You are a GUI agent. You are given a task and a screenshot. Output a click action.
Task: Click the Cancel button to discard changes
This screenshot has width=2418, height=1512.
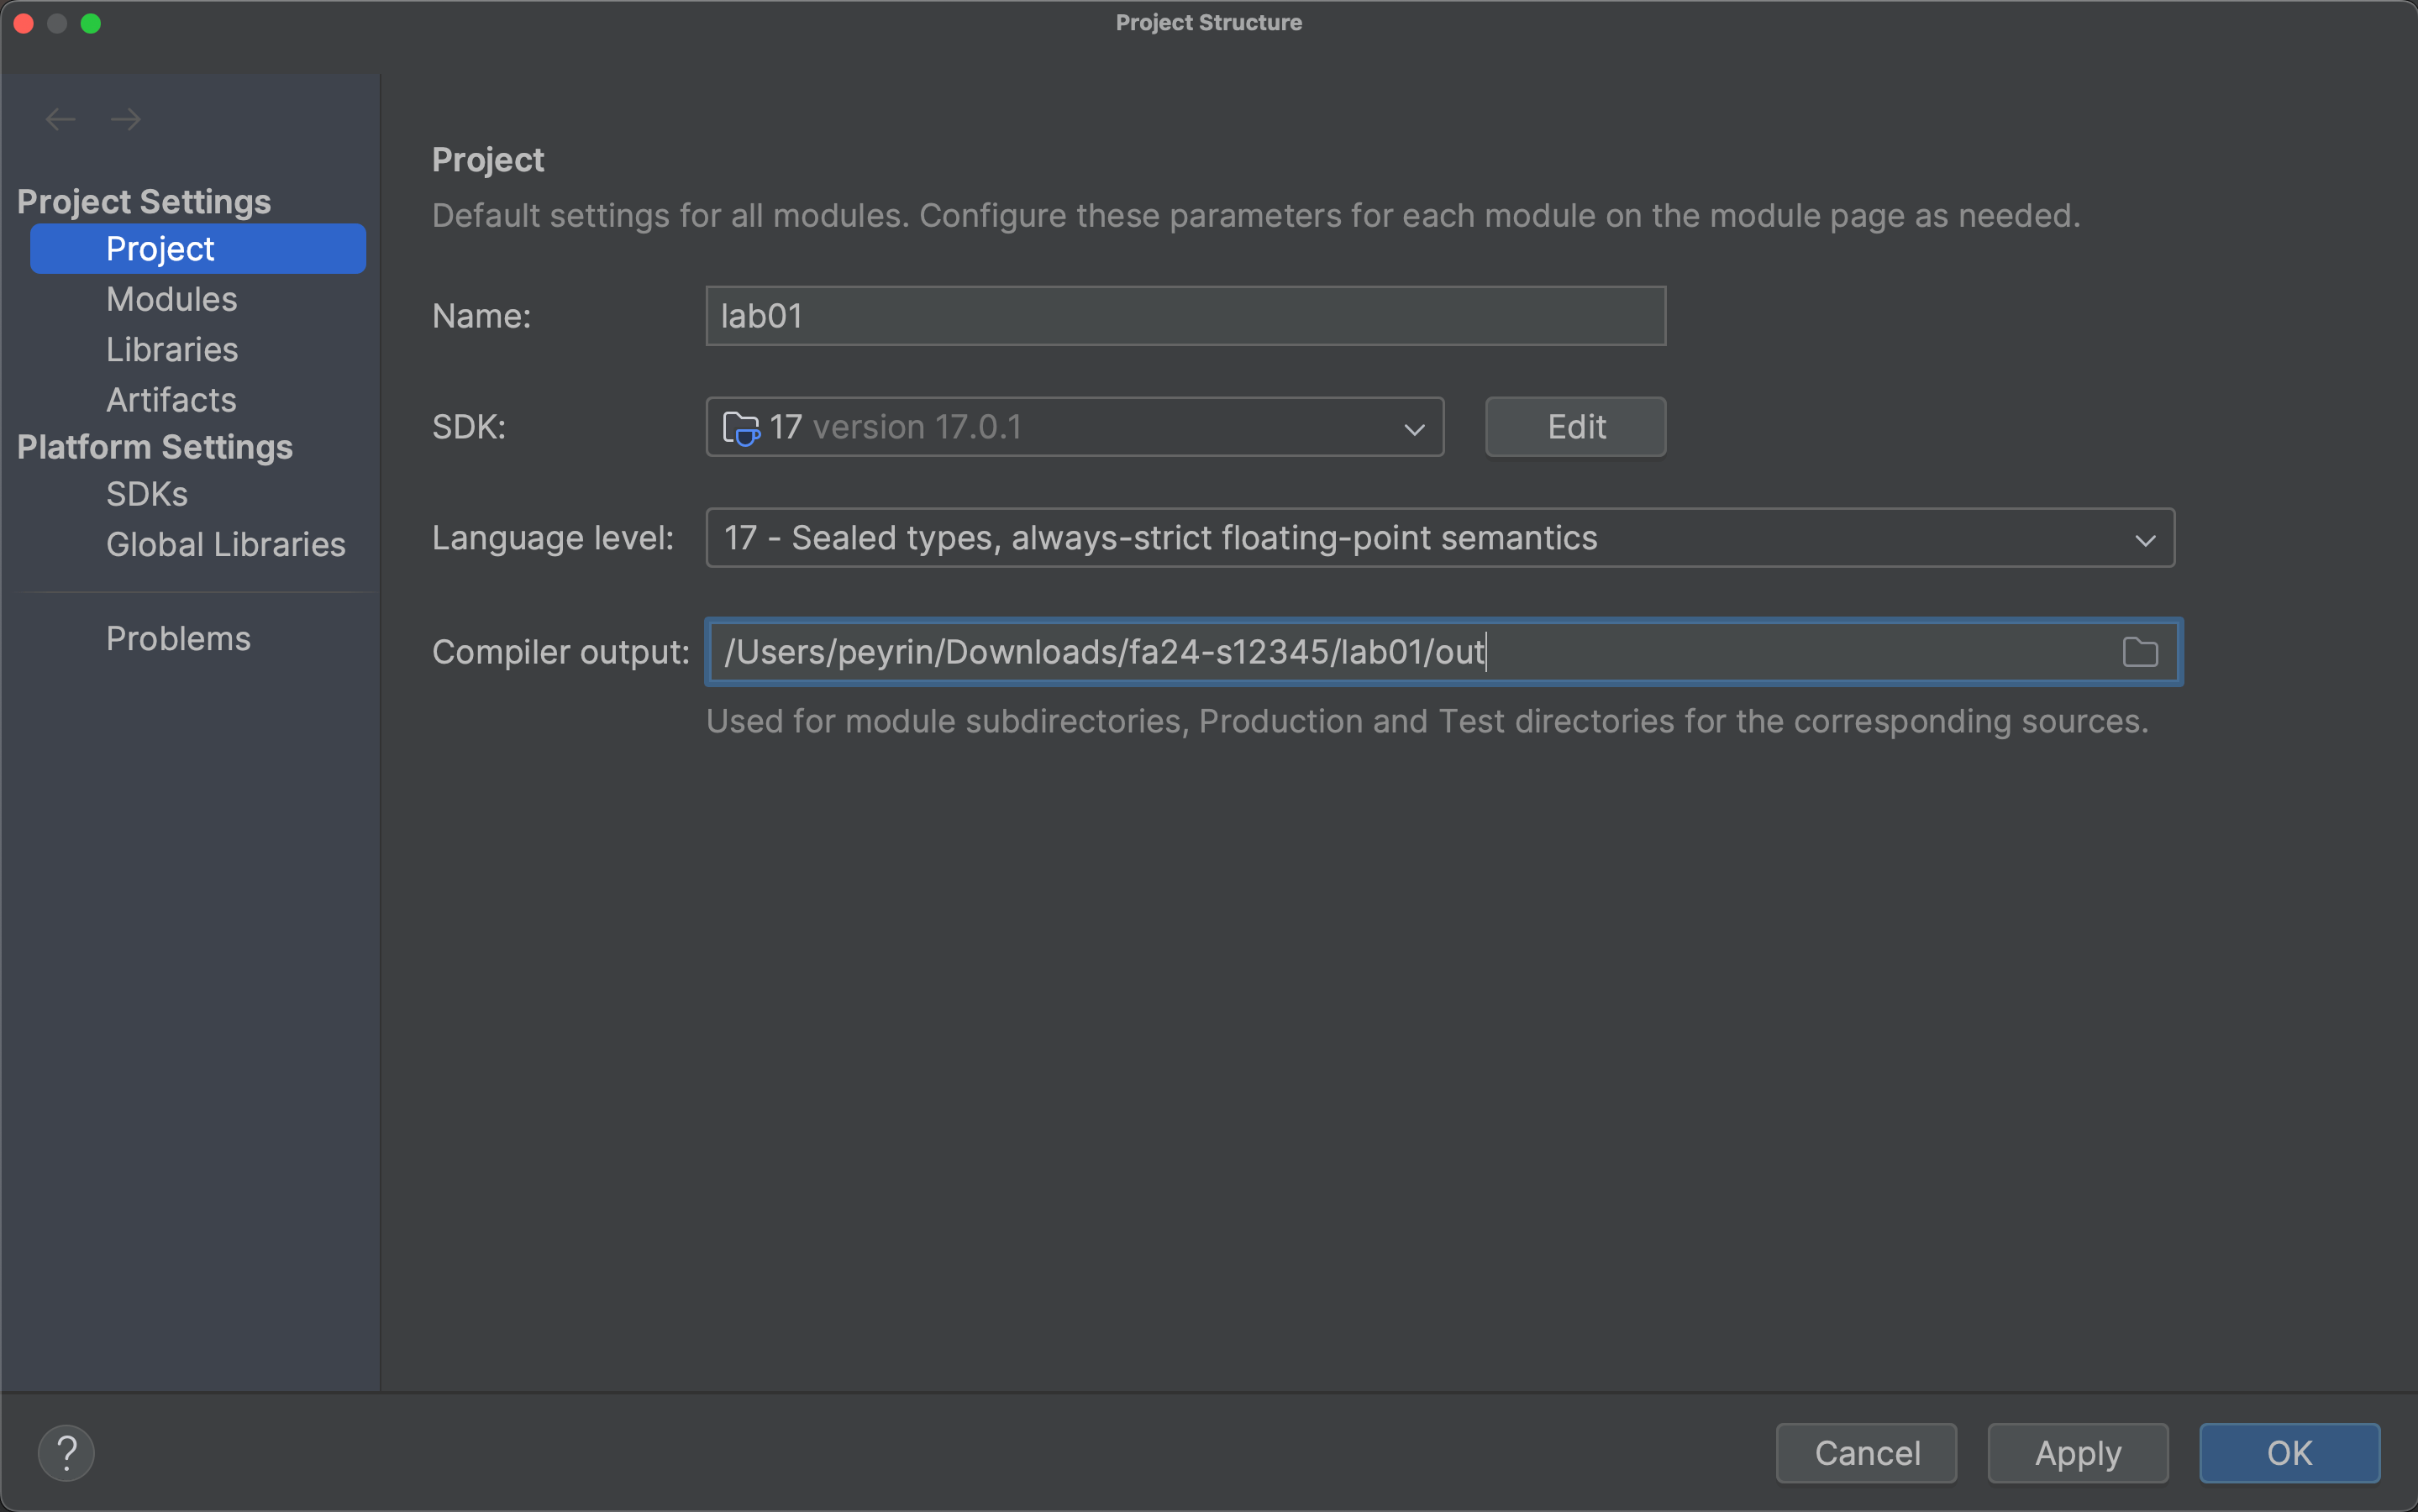click(1868, 1452)
